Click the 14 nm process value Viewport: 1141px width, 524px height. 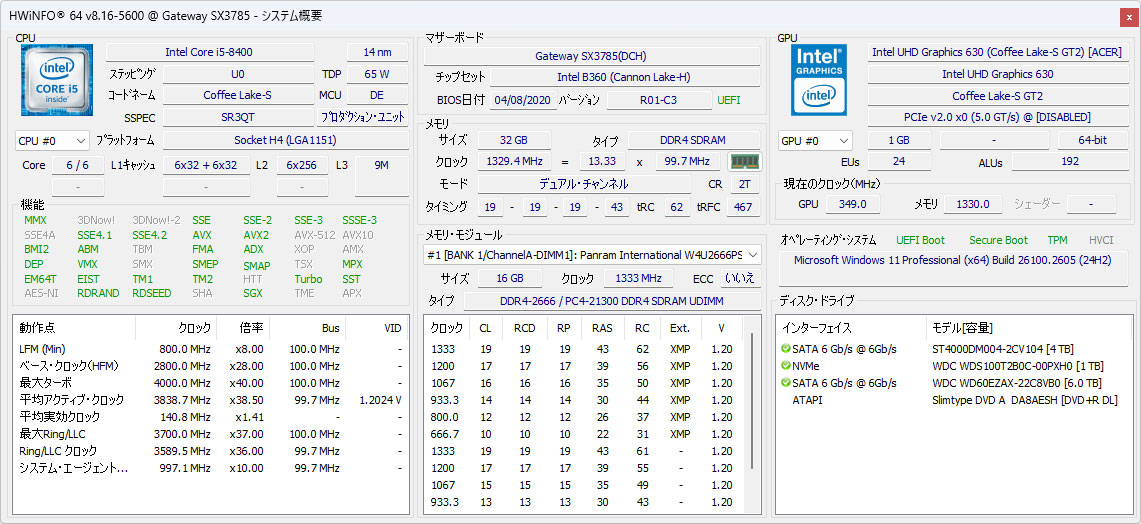377,52
